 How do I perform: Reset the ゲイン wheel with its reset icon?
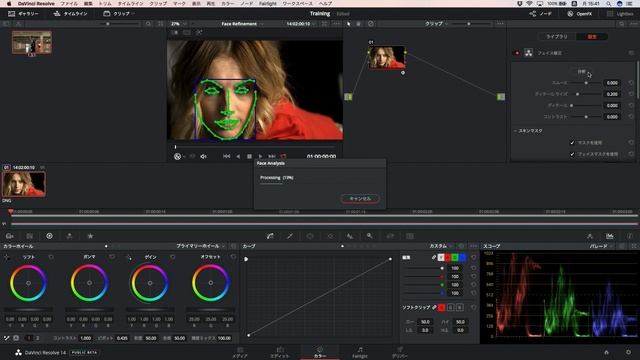[173, 257]
